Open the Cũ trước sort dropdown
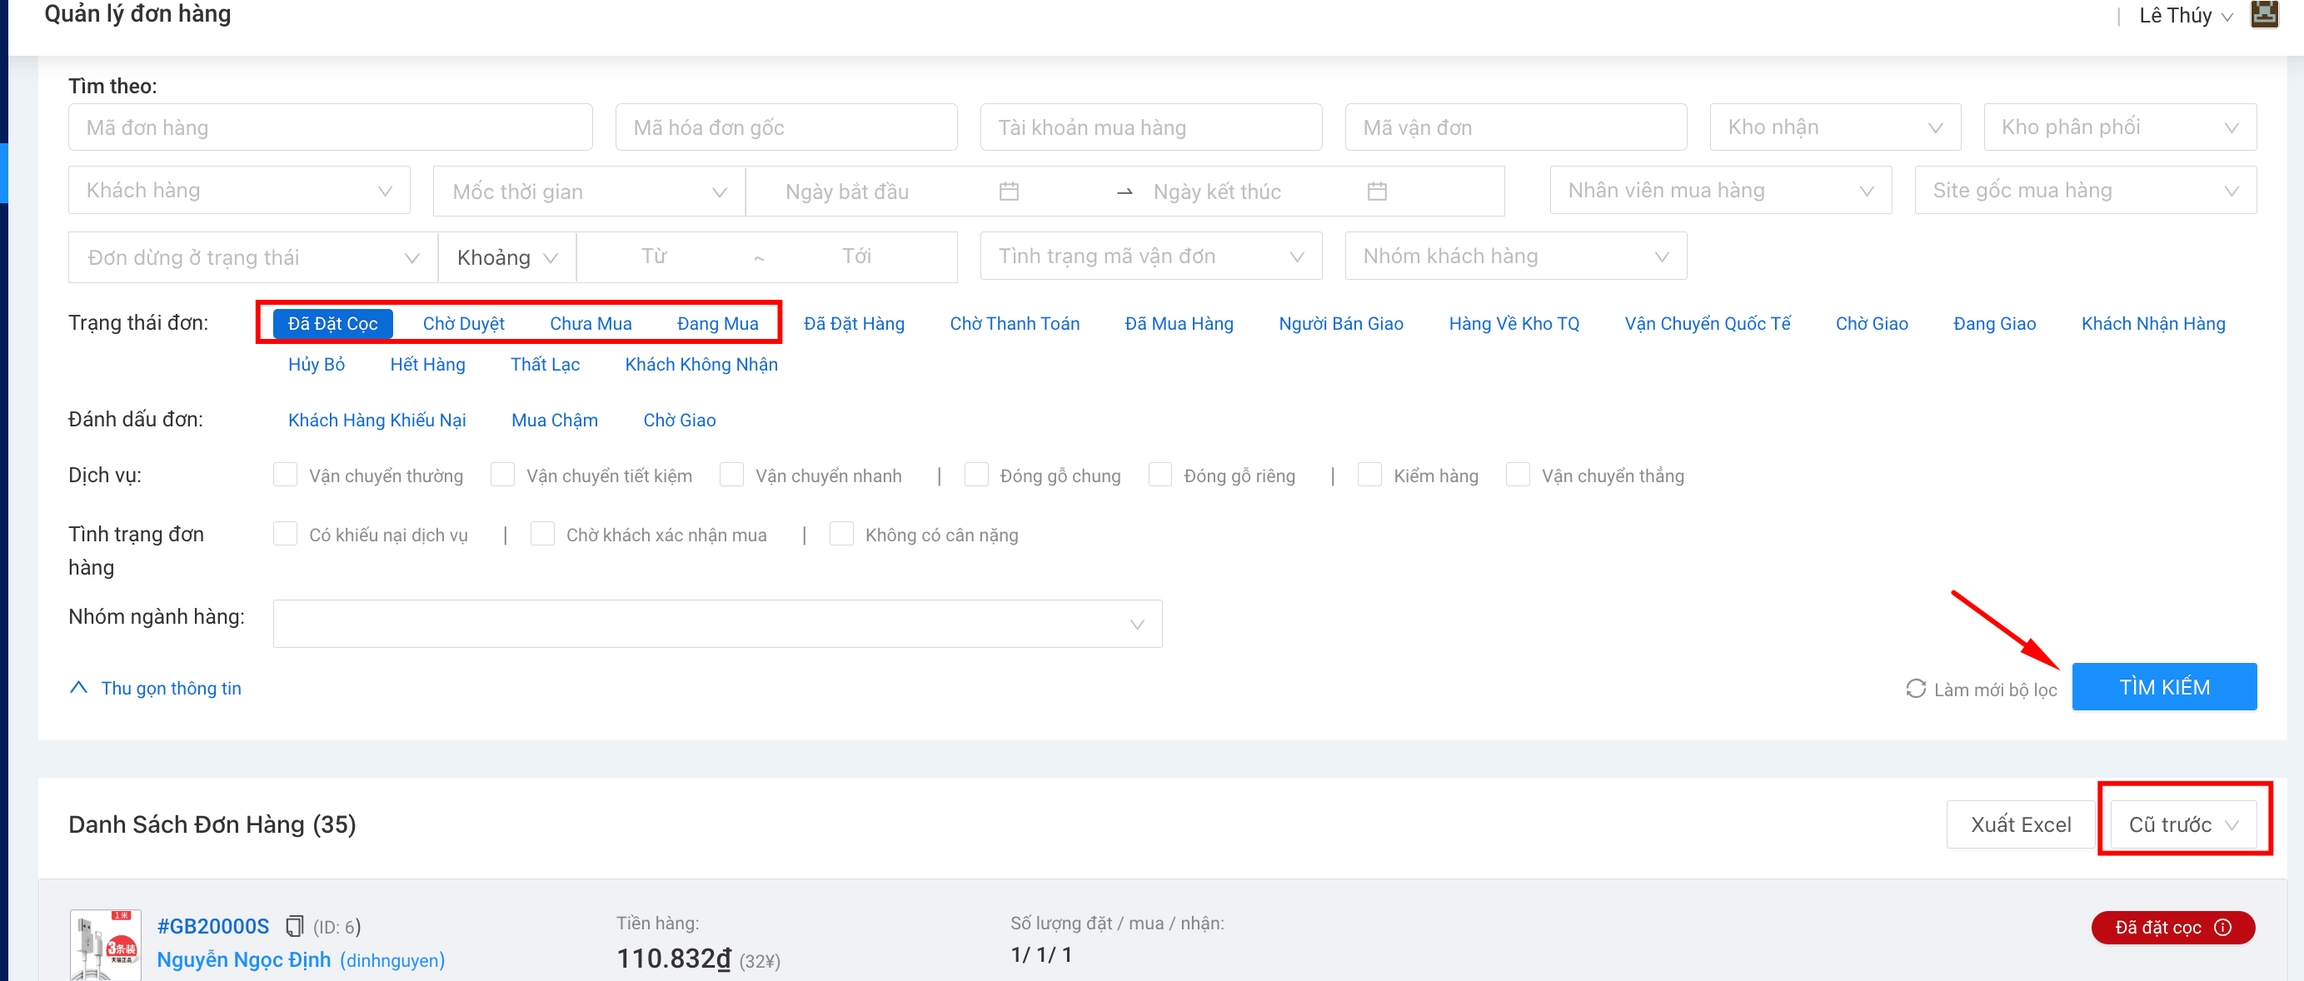Screen dimensions: 2304x981 pyautogui.click(x=2182, y=825)
